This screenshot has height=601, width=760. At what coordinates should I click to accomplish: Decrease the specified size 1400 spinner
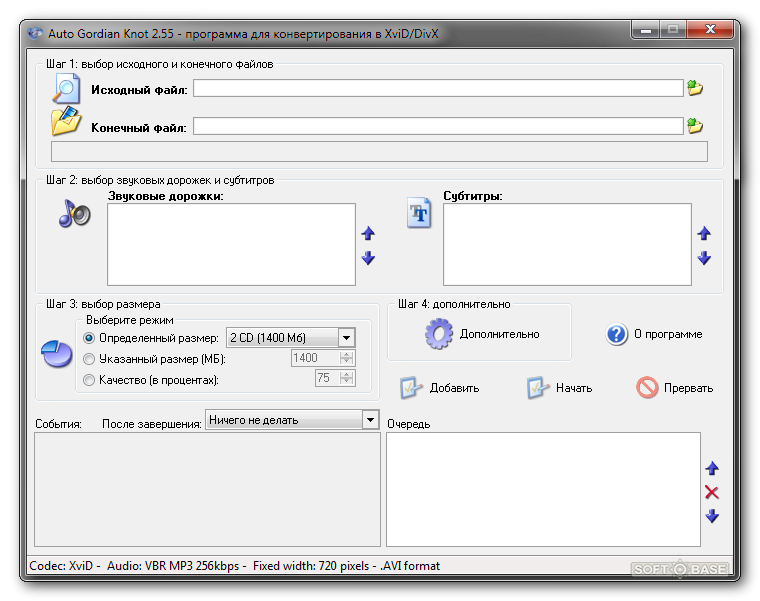[x=346, y=362]
